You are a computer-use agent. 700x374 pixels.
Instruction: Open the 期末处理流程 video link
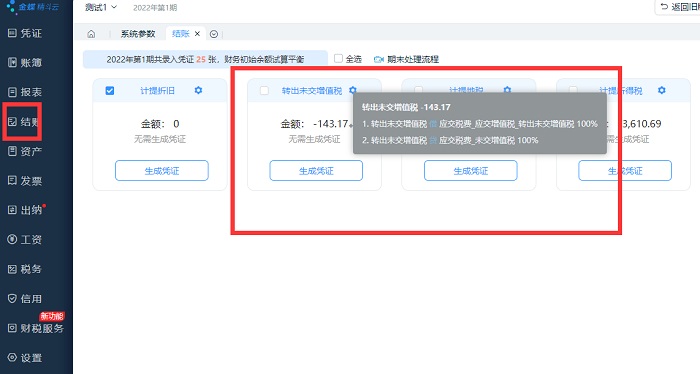pyautogui.click(x=406, y=59)
